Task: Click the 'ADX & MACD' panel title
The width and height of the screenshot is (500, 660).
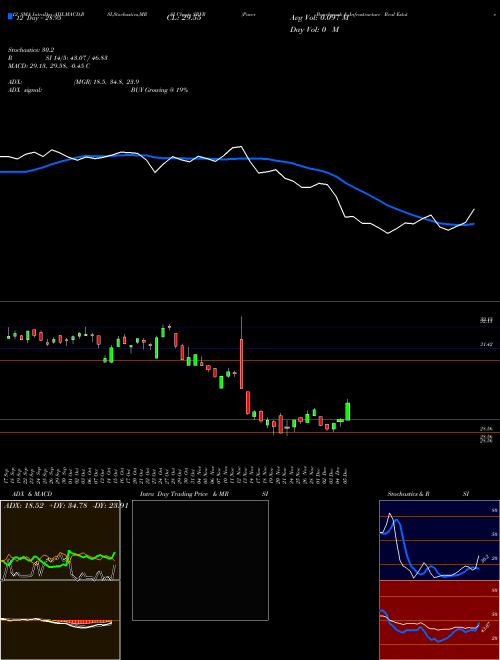Action: 32,494
